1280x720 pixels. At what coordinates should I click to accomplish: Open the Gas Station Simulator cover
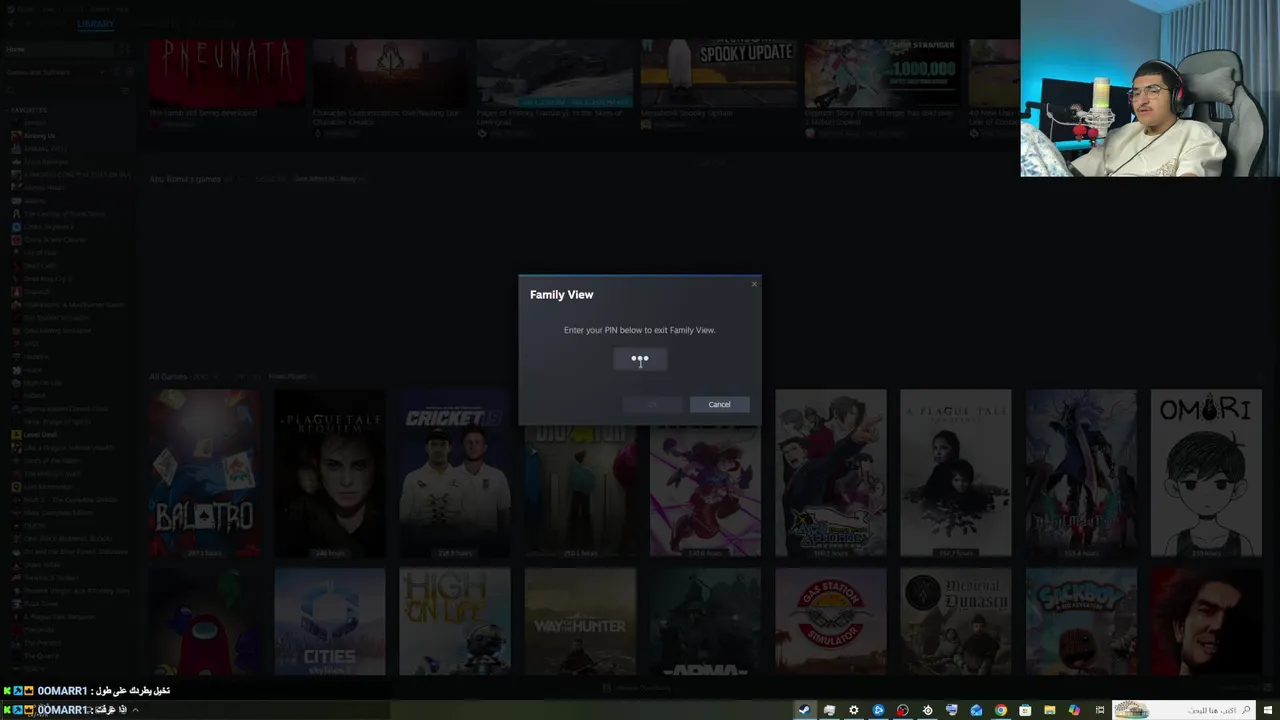click(x=830, y=621)
